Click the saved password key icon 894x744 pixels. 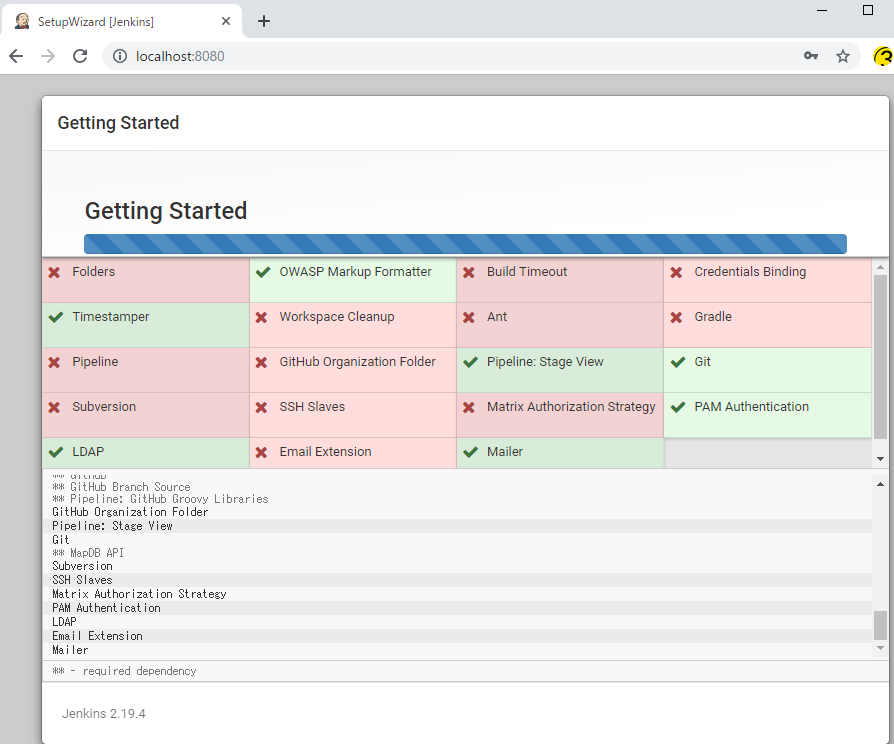tap(811, 56)
